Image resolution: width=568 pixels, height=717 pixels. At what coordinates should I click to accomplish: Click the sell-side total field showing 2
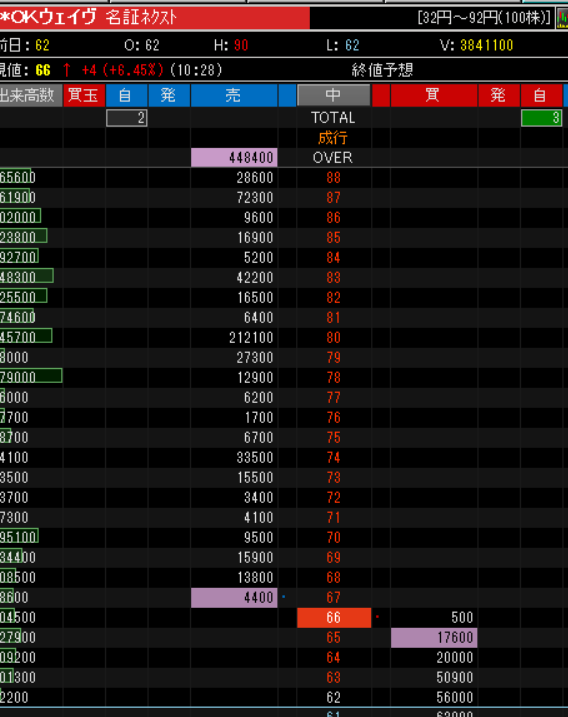[x=127, y=118]
